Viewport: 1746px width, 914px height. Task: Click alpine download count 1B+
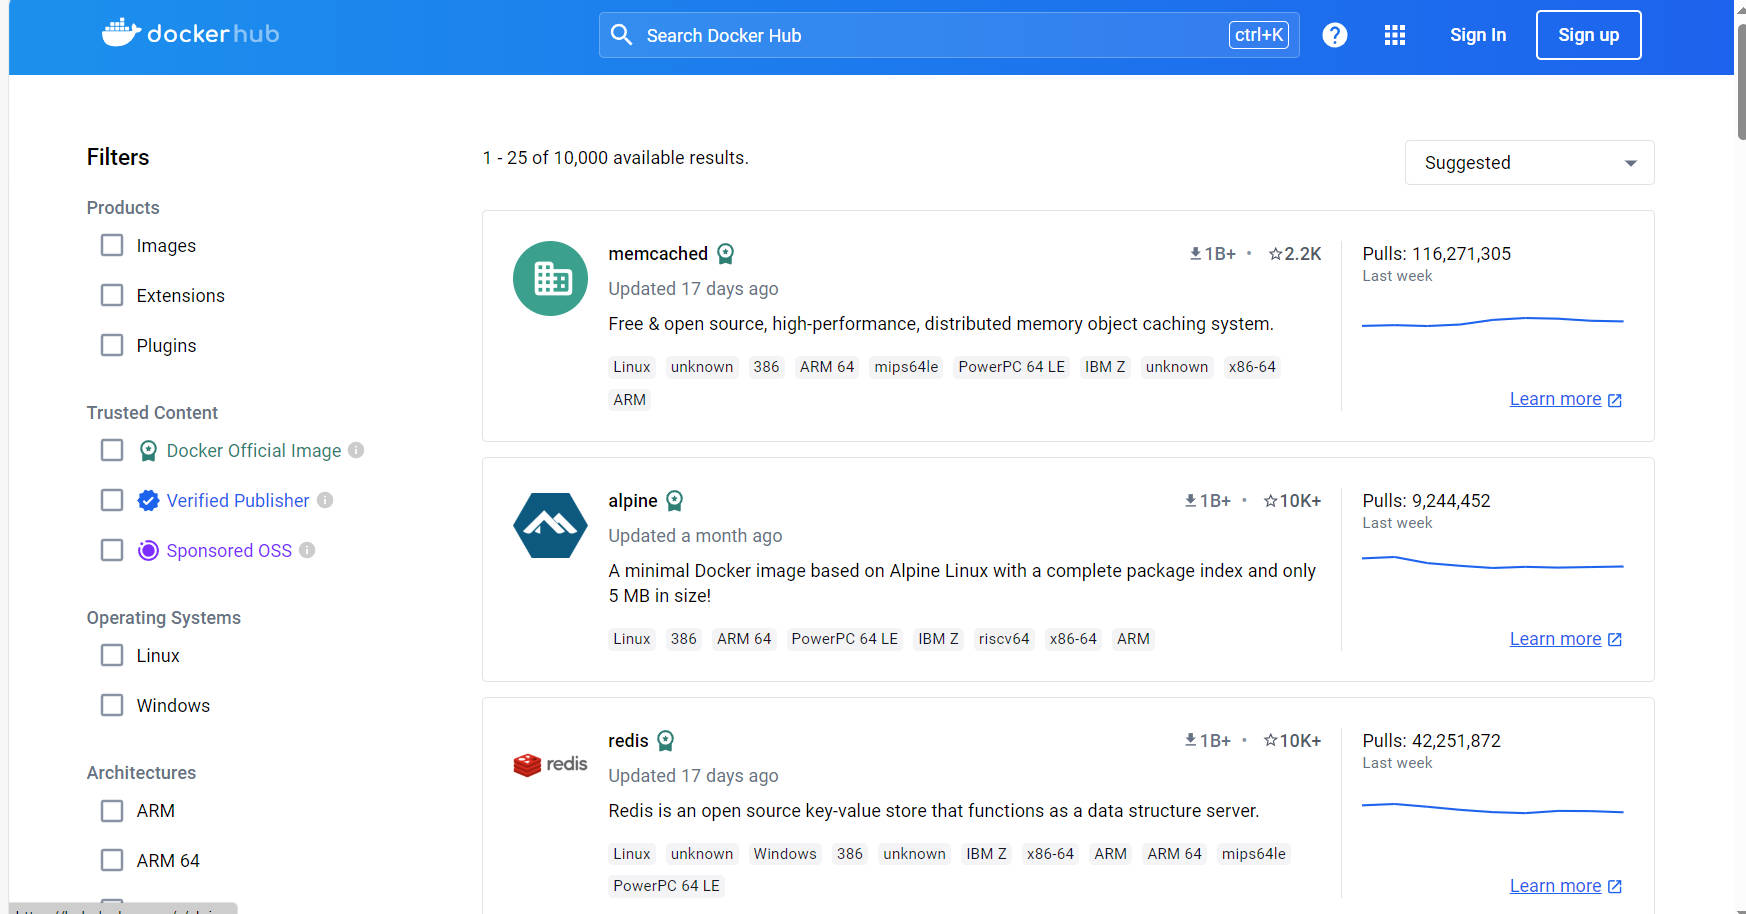(x=1207, y=501)
